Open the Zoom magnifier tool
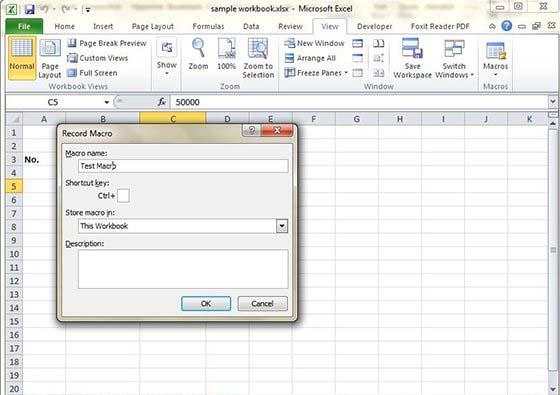560x395 pixels. (x=198, y=54)
